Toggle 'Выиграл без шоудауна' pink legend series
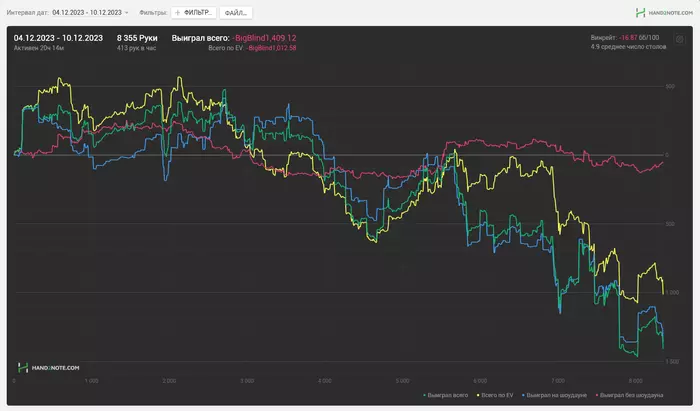 click(629, 395)
